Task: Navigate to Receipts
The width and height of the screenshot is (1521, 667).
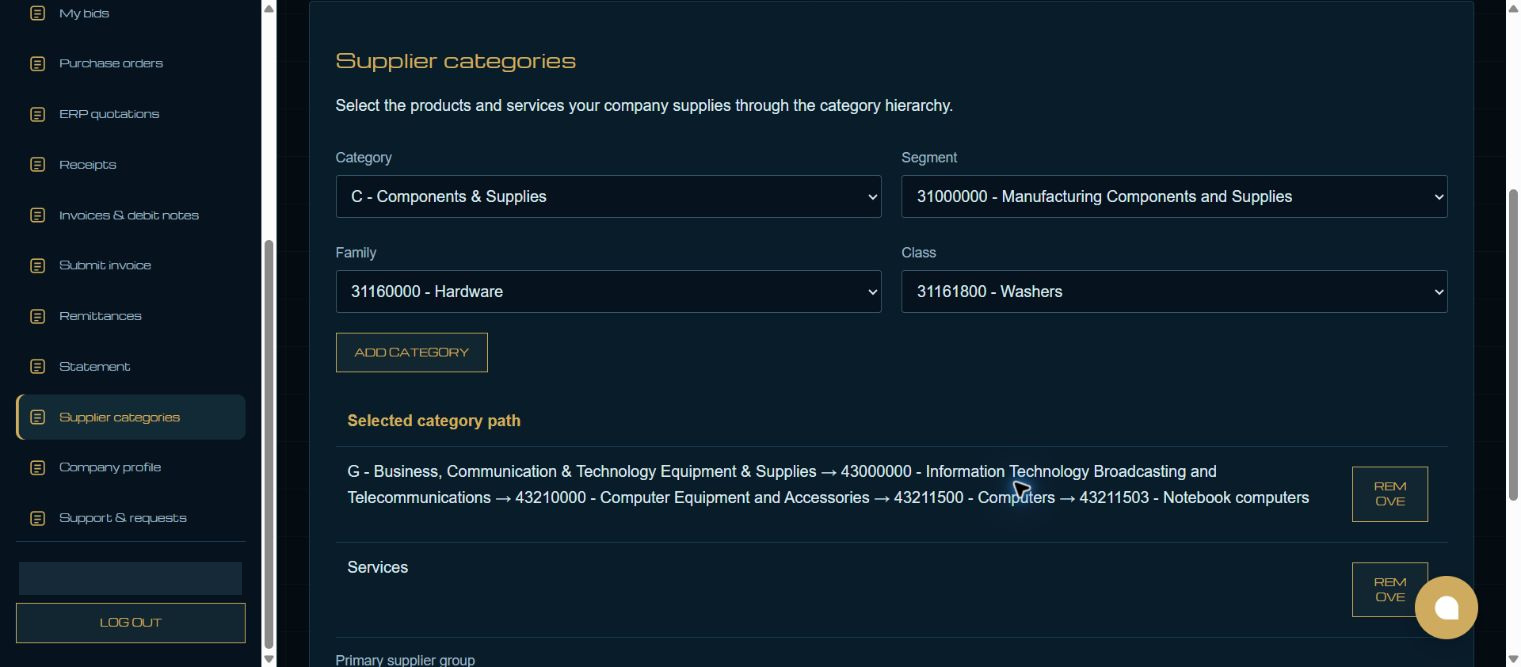Action: 130,164
